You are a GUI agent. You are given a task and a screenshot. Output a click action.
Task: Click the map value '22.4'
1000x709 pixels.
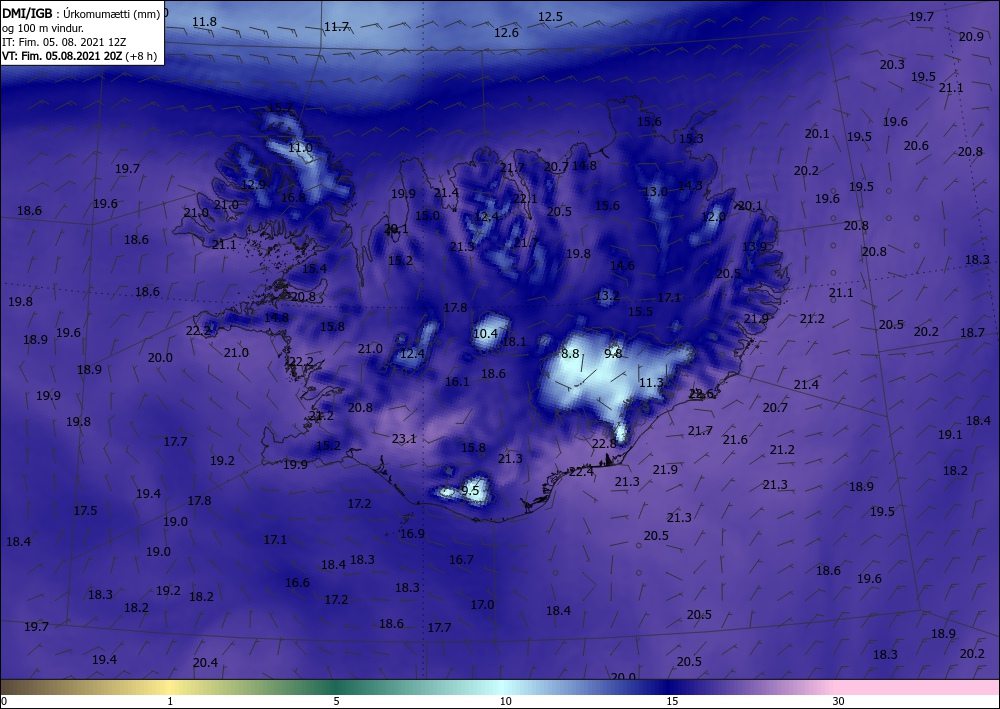(581, 472)
